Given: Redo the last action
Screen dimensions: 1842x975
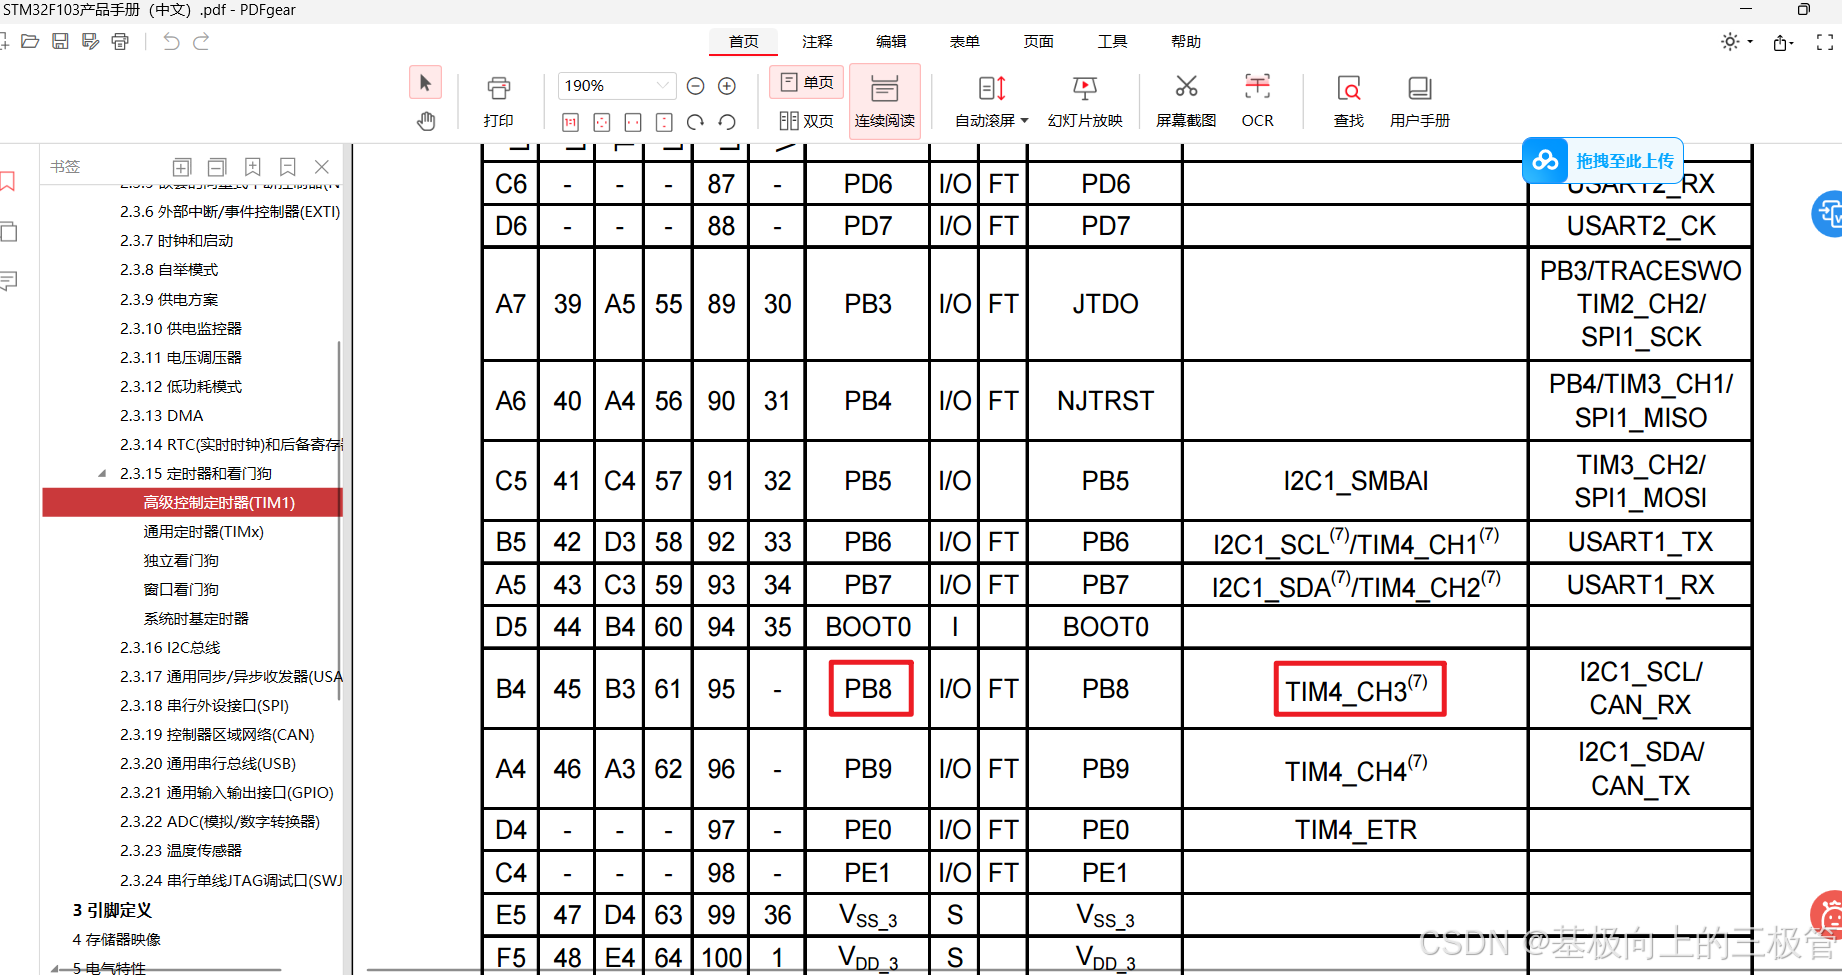Looking at the screenshot, I should [x=201, y=41].
